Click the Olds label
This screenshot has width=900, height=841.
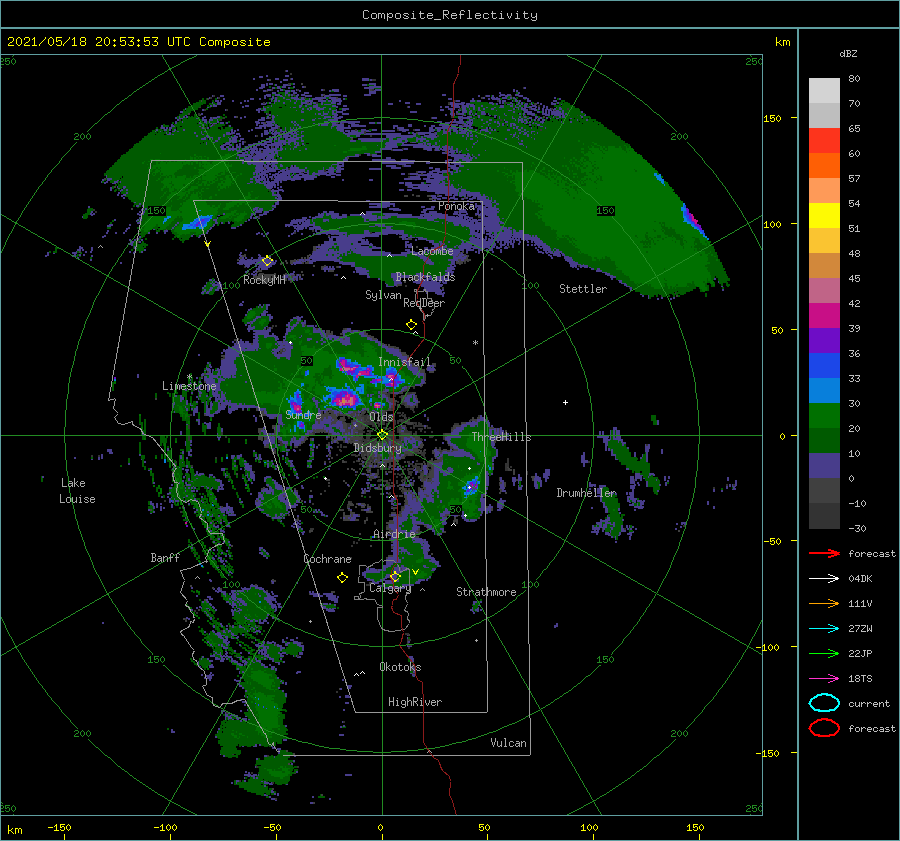point(381,417)
